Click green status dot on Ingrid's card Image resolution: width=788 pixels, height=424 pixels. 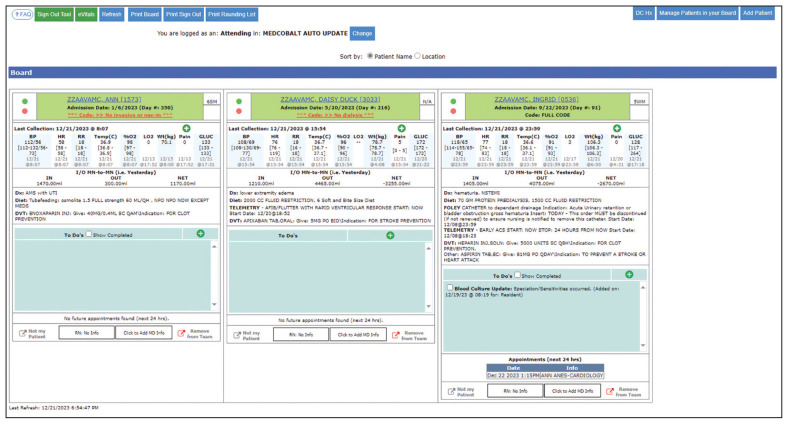pos(453,101)
